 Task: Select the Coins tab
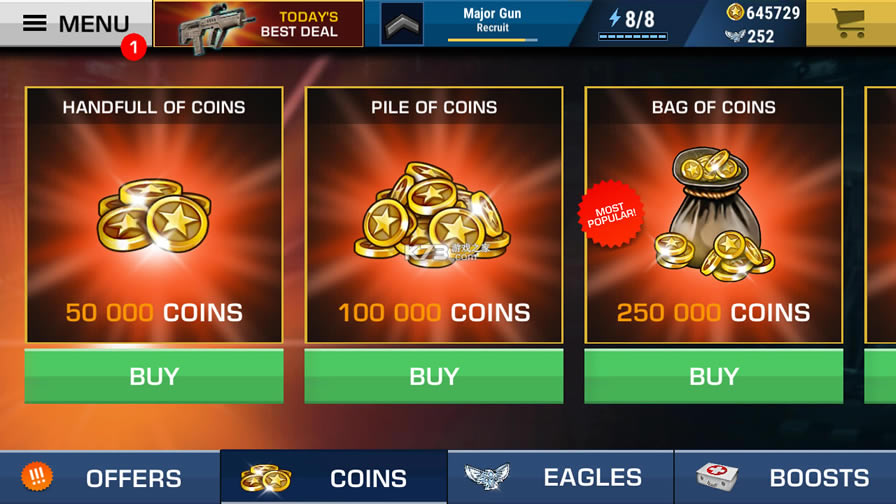tap(334, 478)
